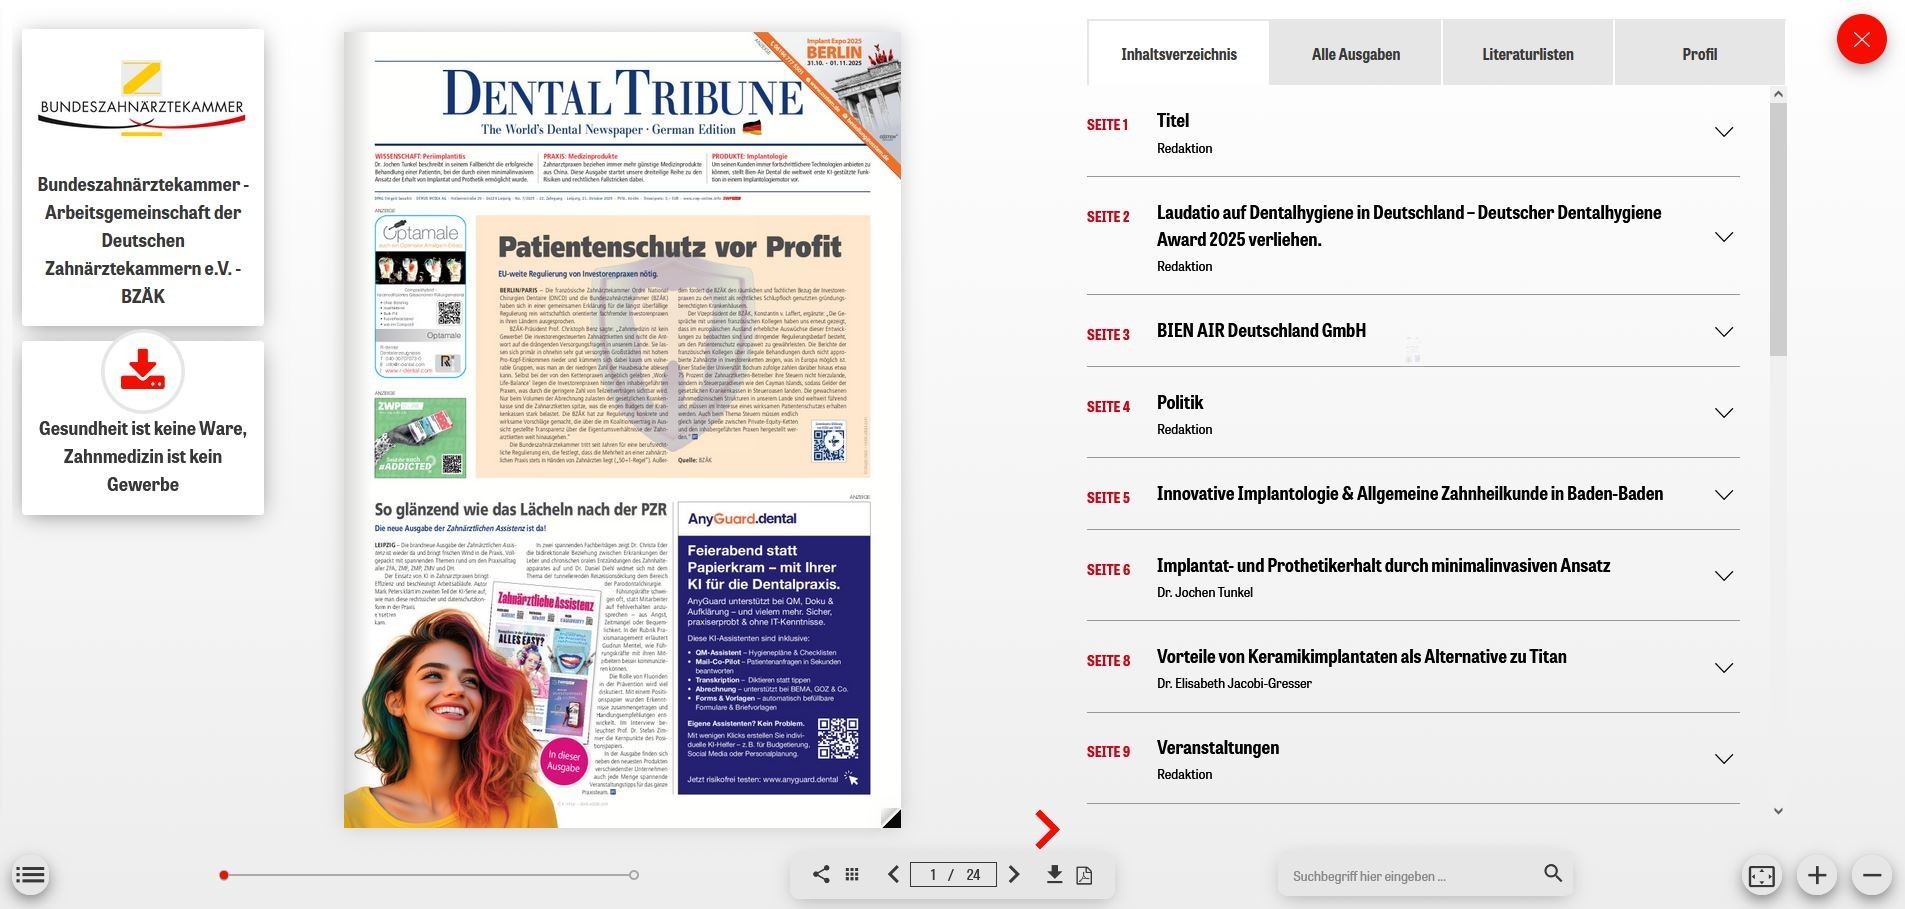The image size is (1905, 909).
Task: Click the share icon in bottom toolbar
Action: coord(821,875)
